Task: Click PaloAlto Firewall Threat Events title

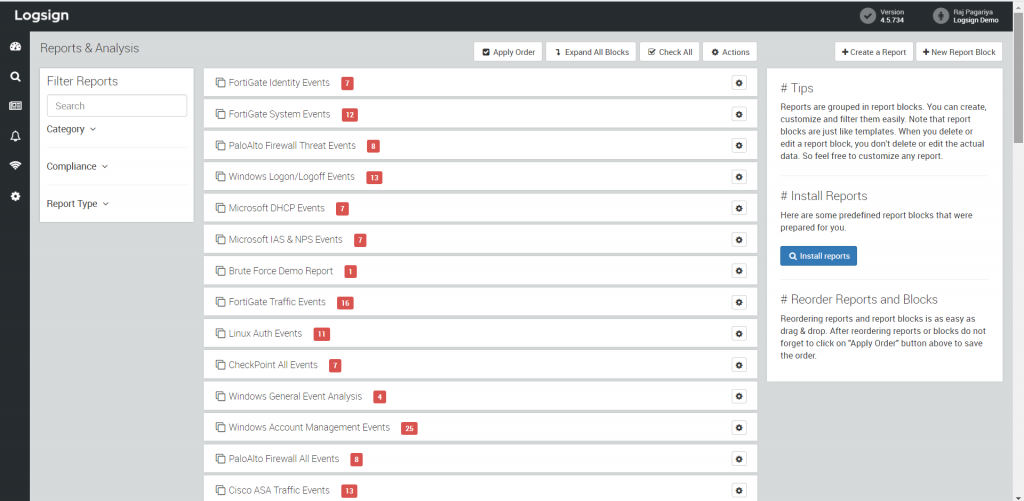Action: tap(292, 146)
